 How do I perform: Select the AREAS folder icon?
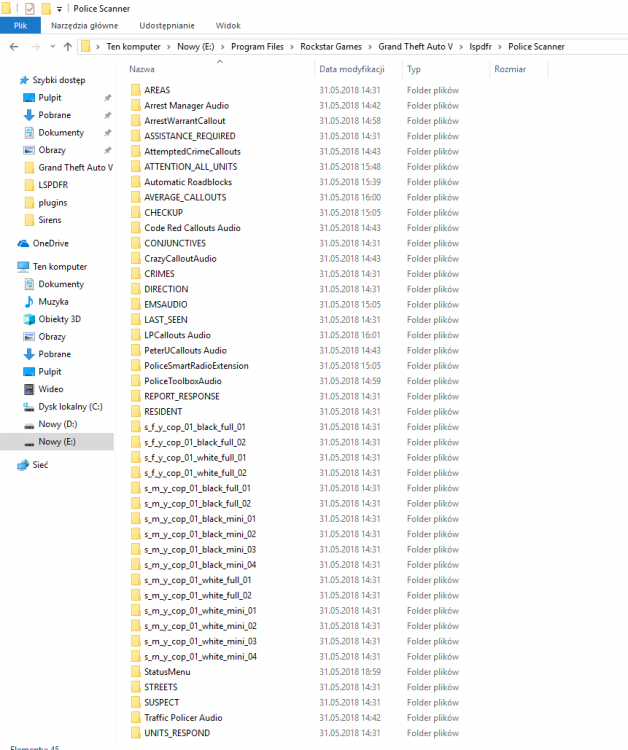coord(135,90)
